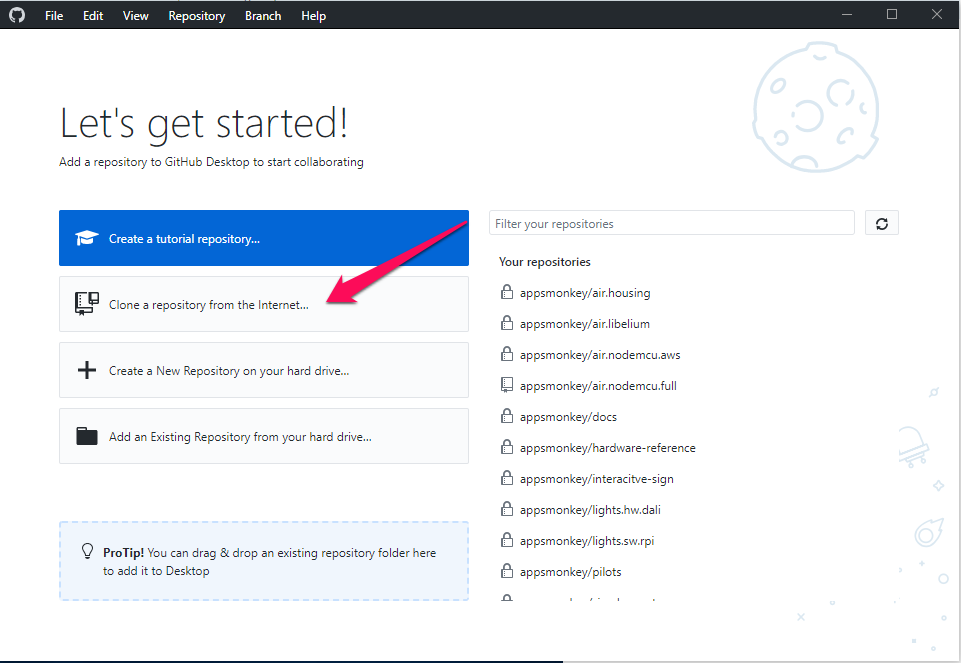The width and height of the screenshot is (961, 663).
Task: Click lock icon beside air.libelium
Action: click(507, 322)
